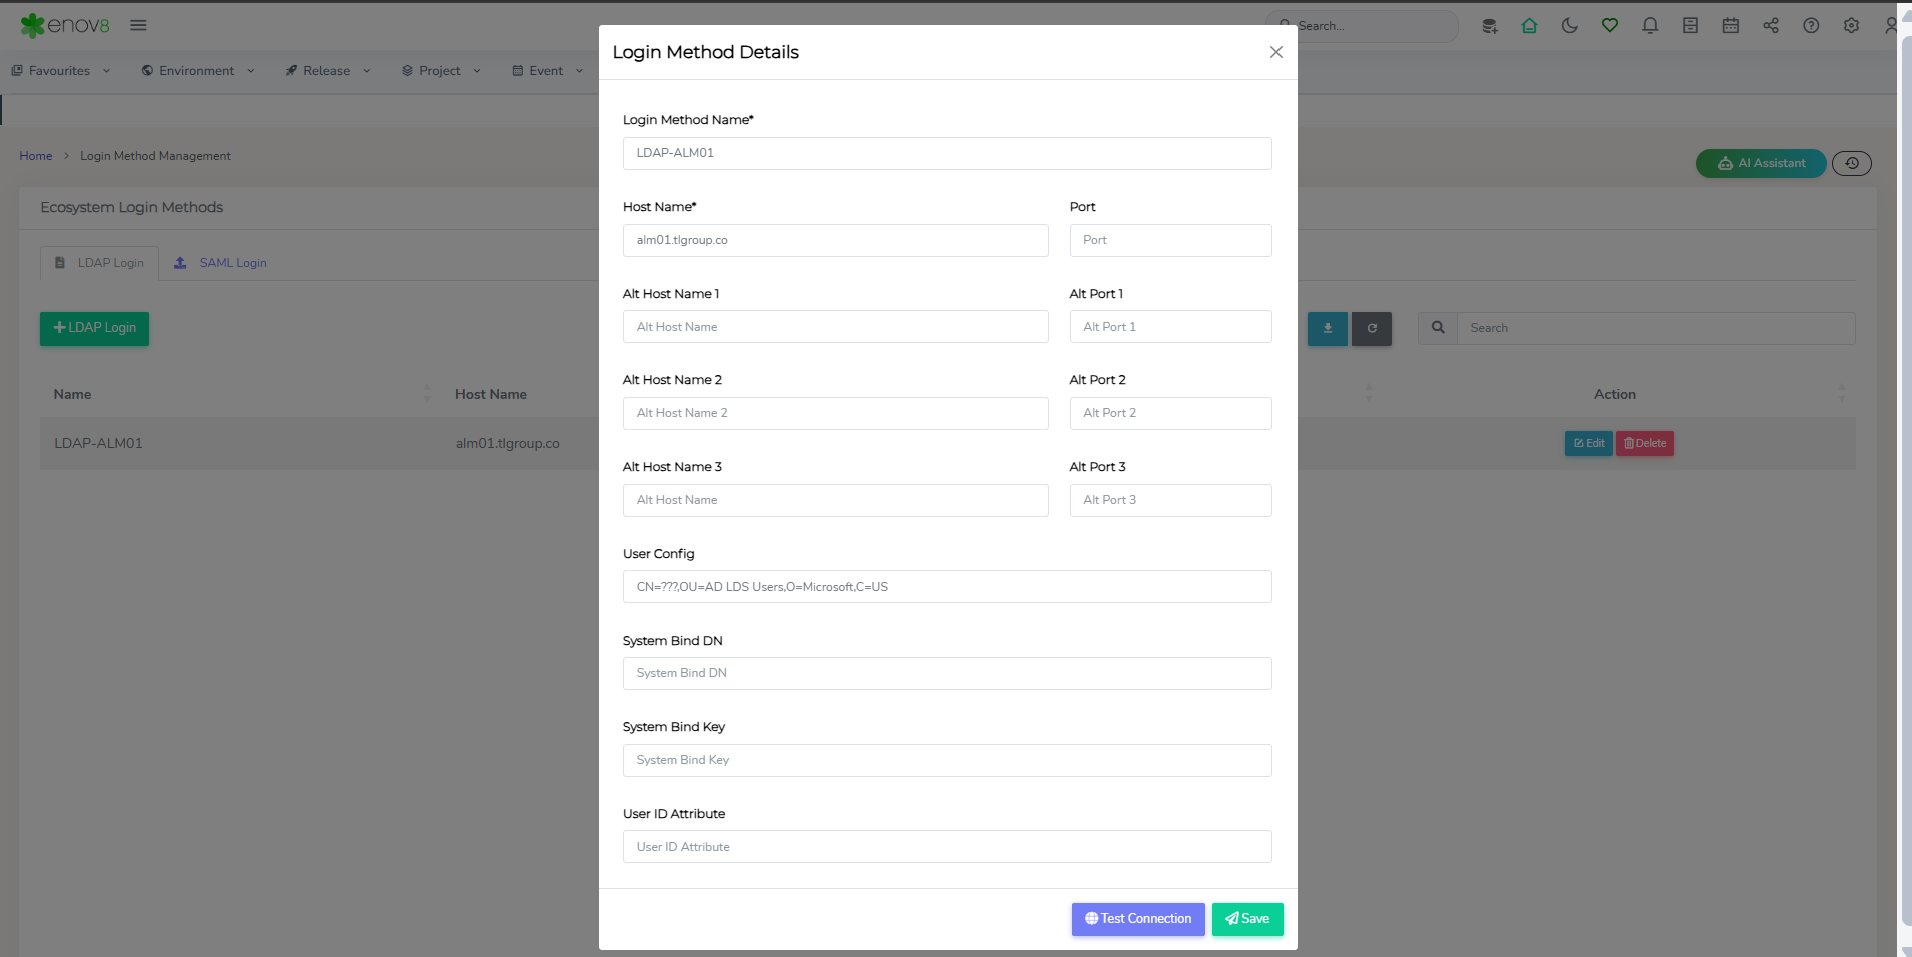Toggle dark mode moon icon
Viewport: 1912px width, 957px height.
(x=1569, y=26)
